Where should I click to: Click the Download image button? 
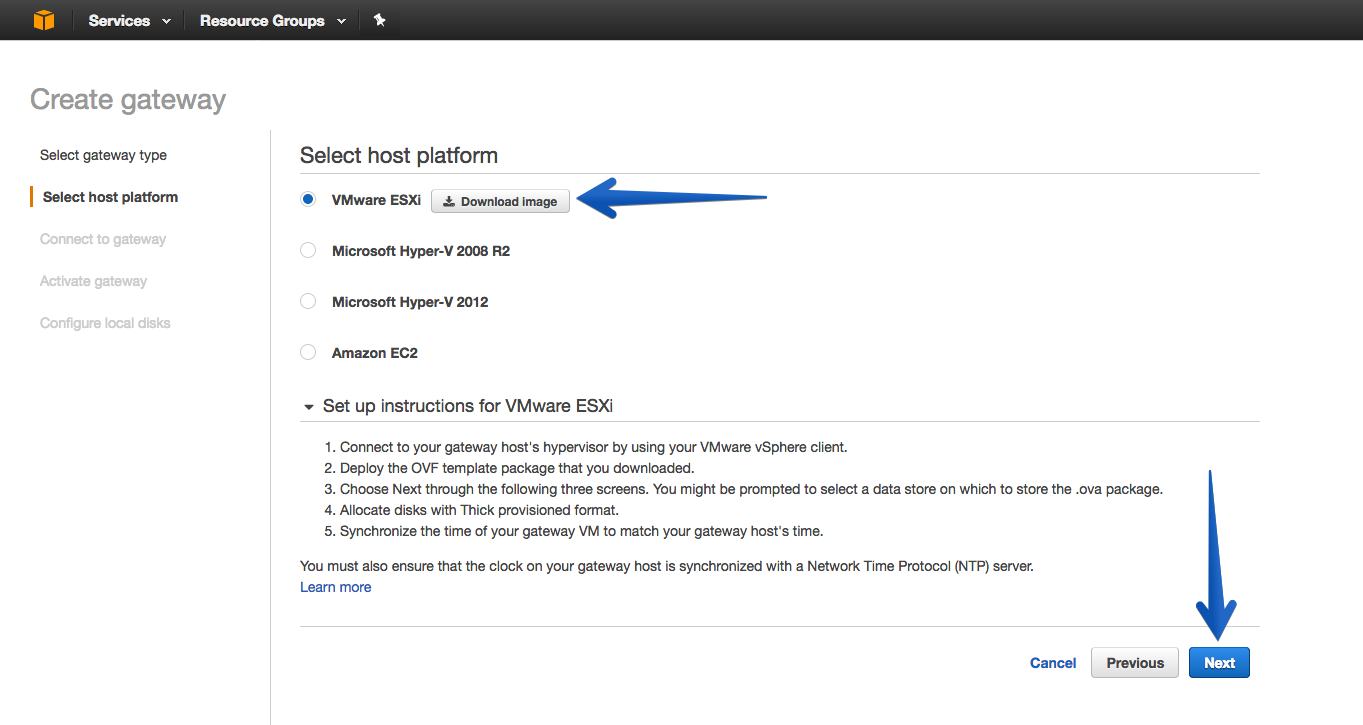click(500, 201)
